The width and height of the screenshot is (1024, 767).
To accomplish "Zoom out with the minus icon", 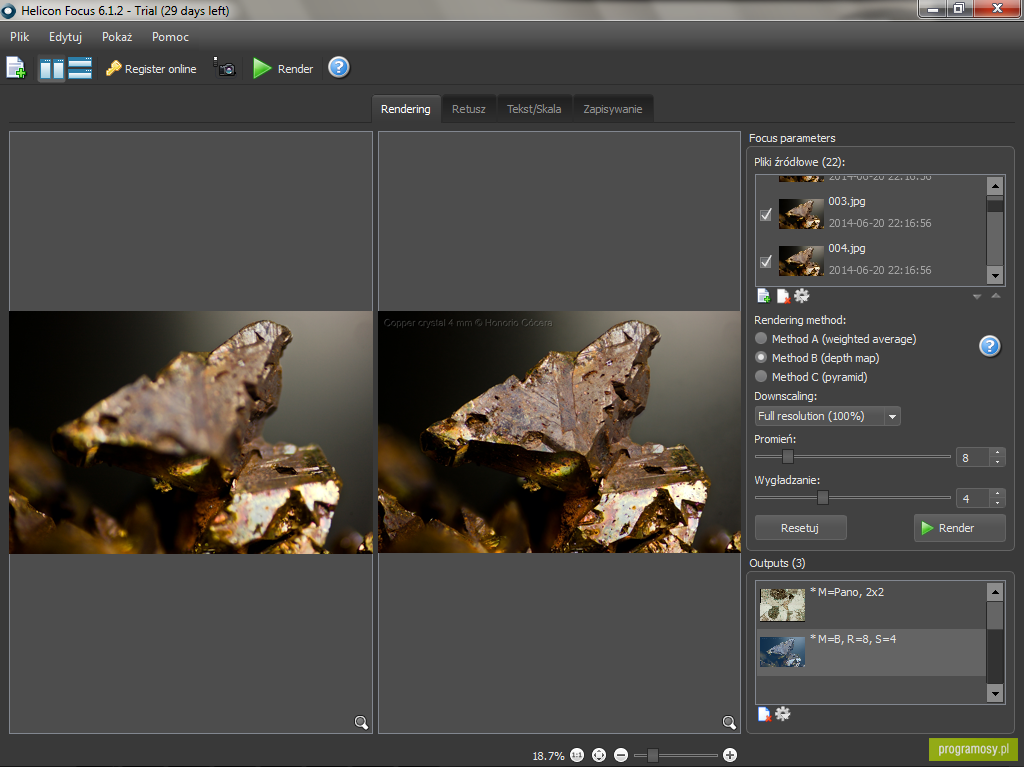I will (x=621, y=755).
